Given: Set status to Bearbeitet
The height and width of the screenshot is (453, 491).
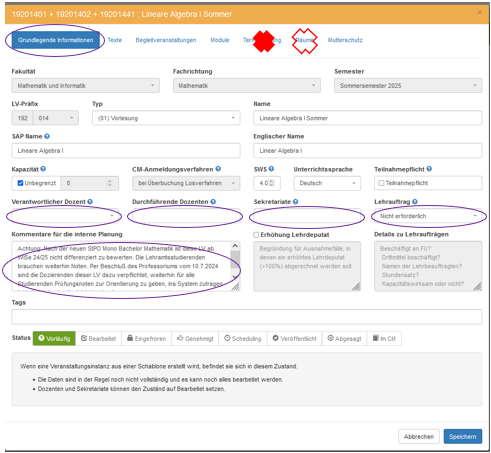Looking at the screenshot, I should click(x=99, y=339).
